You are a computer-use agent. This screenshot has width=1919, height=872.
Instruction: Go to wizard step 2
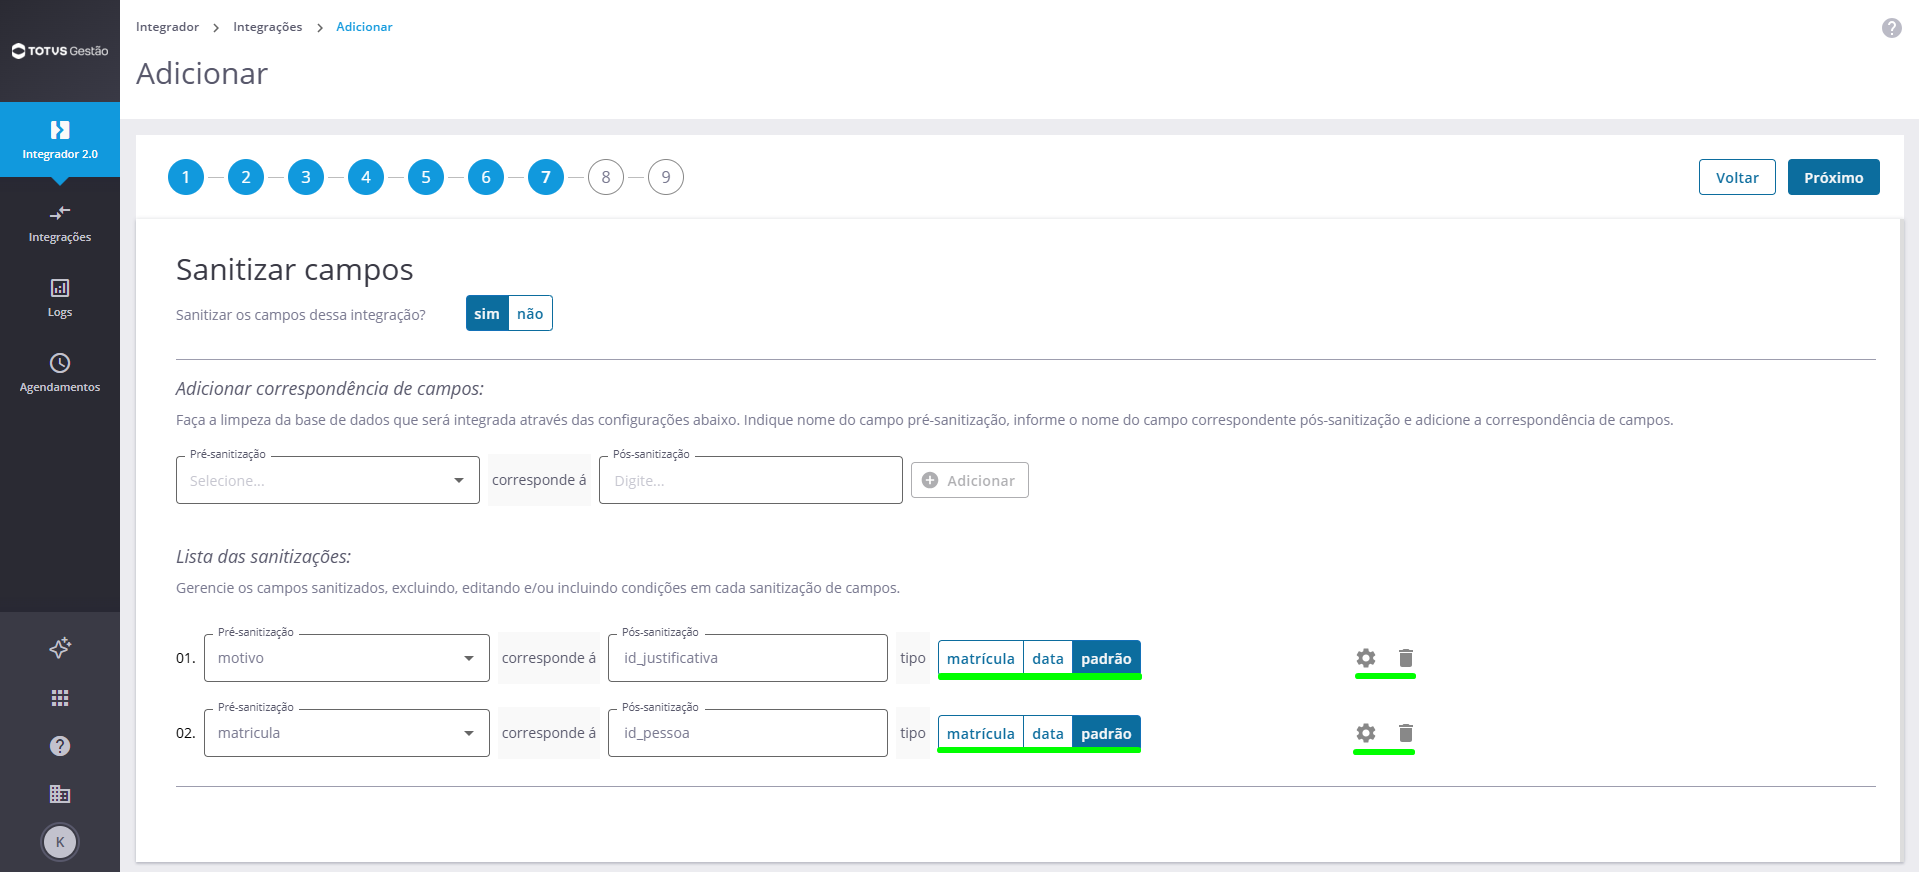pyautogui.click(x=246, y=177)
